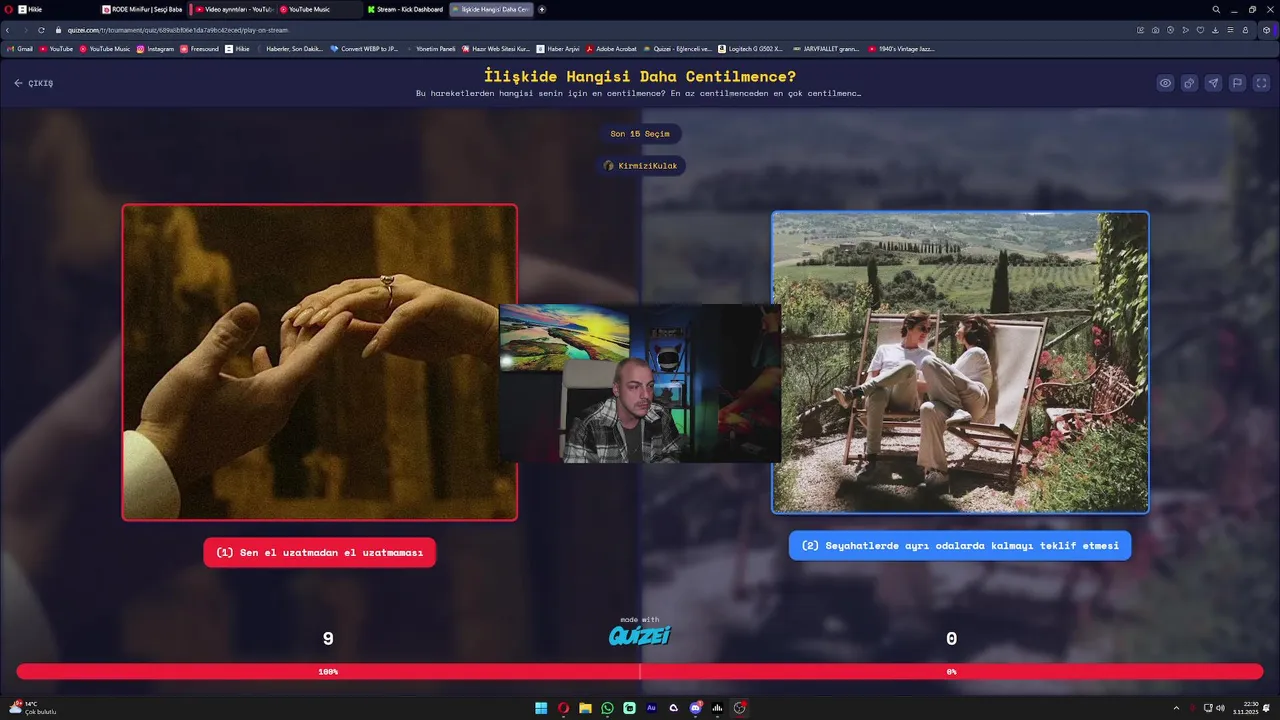Open the taskbar clock 22:30
Viewport: 1280px width, 720px height.
(1246, 708)
